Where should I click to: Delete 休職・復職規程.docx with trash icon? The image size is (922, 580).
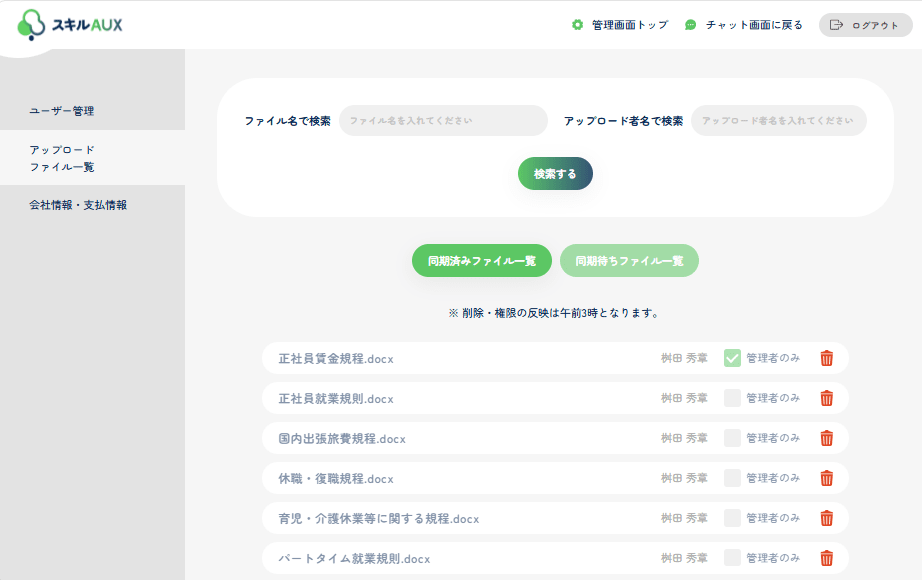click(827, 478)
